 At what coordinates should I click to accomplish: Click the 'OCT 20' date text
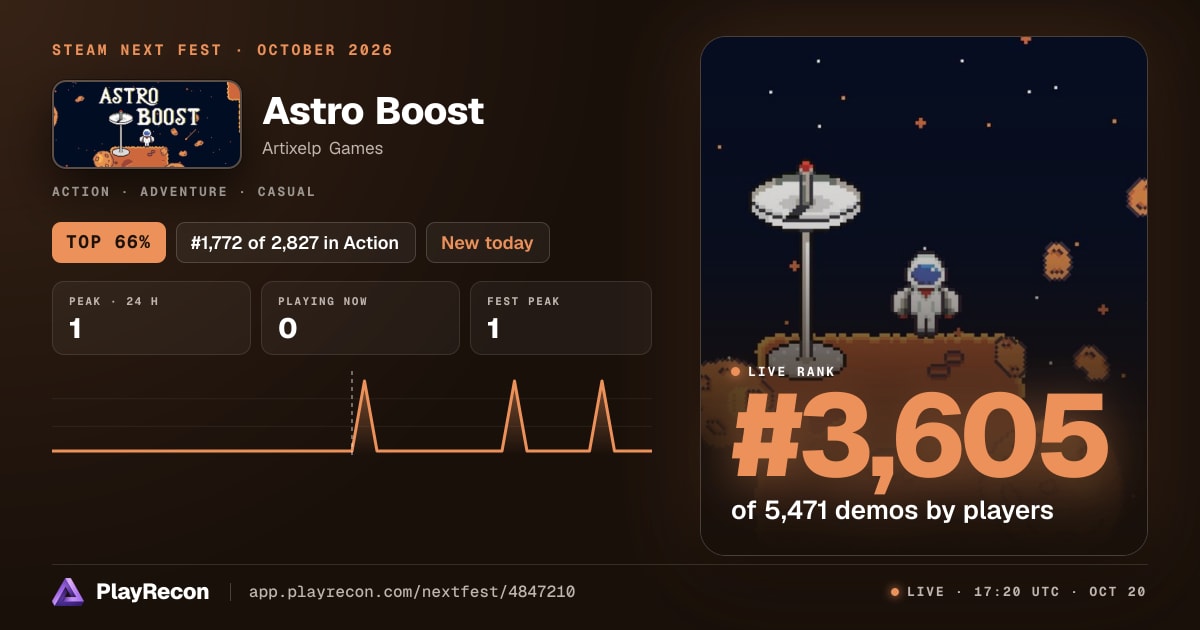(1117, 592)
